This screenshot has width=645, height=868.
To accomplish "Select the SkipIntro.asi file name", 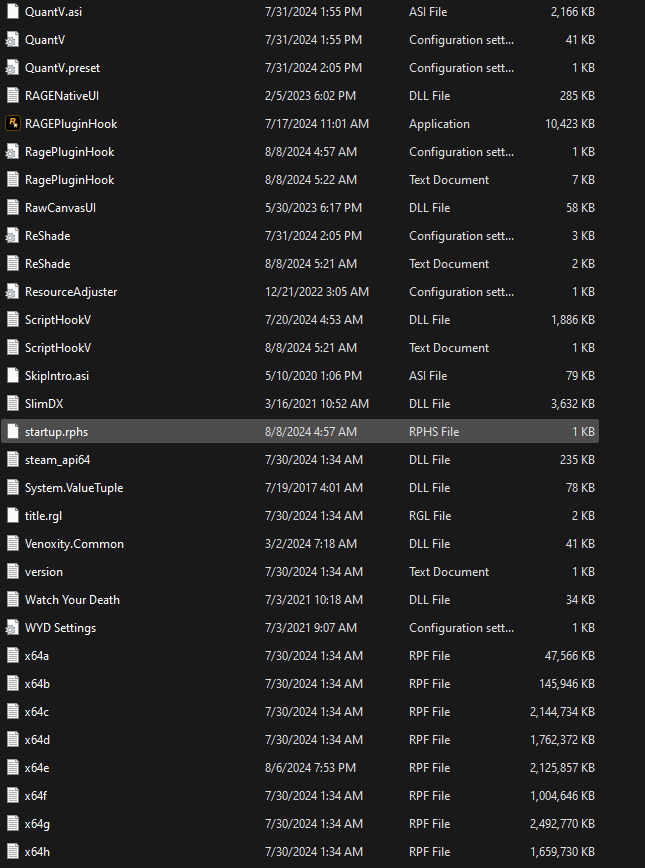I will coord(57,376).
